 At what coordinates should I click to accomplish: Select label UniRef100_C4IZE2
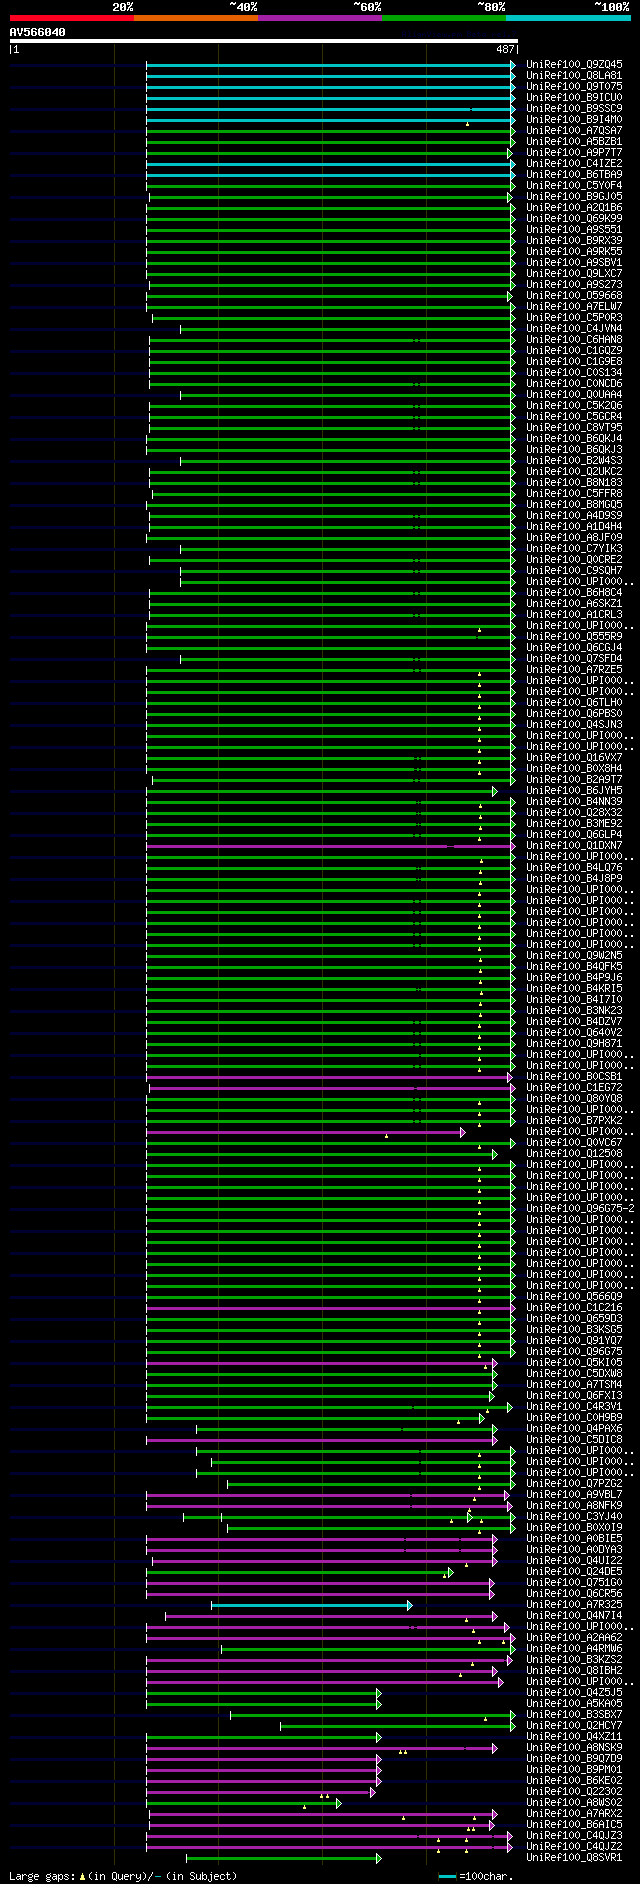coord(574,164)
